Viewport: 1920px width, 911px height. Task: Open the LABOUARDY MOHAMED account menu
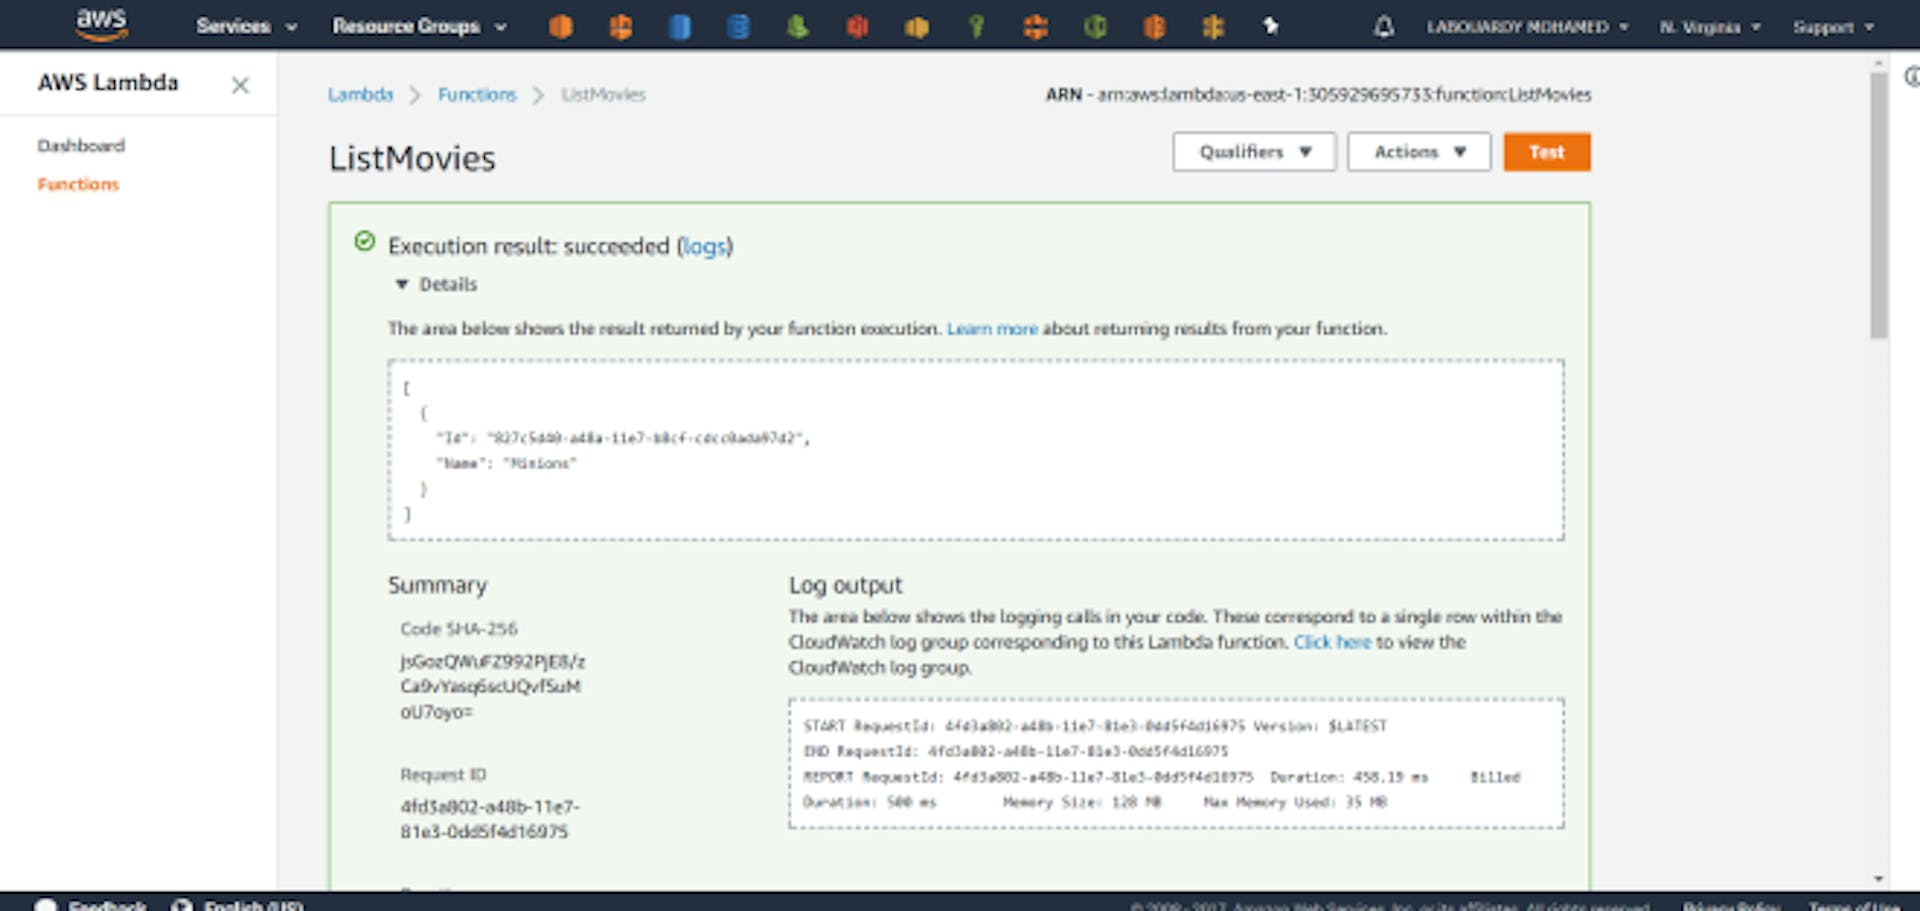point(1527,27)
